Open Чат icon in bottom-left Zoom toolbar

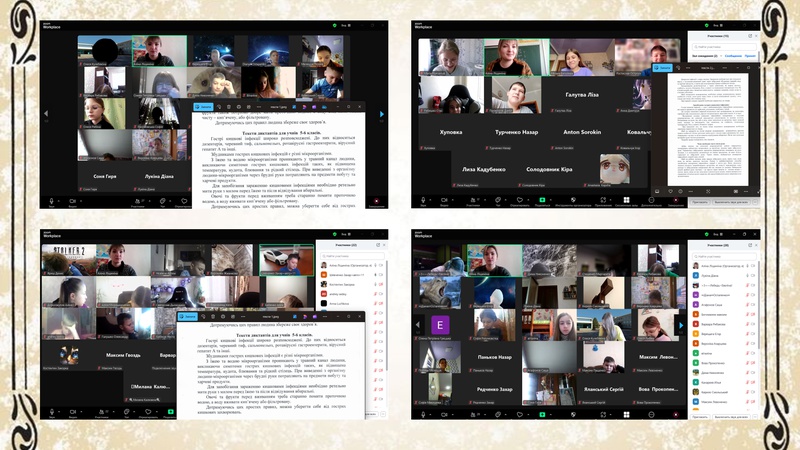127,411
